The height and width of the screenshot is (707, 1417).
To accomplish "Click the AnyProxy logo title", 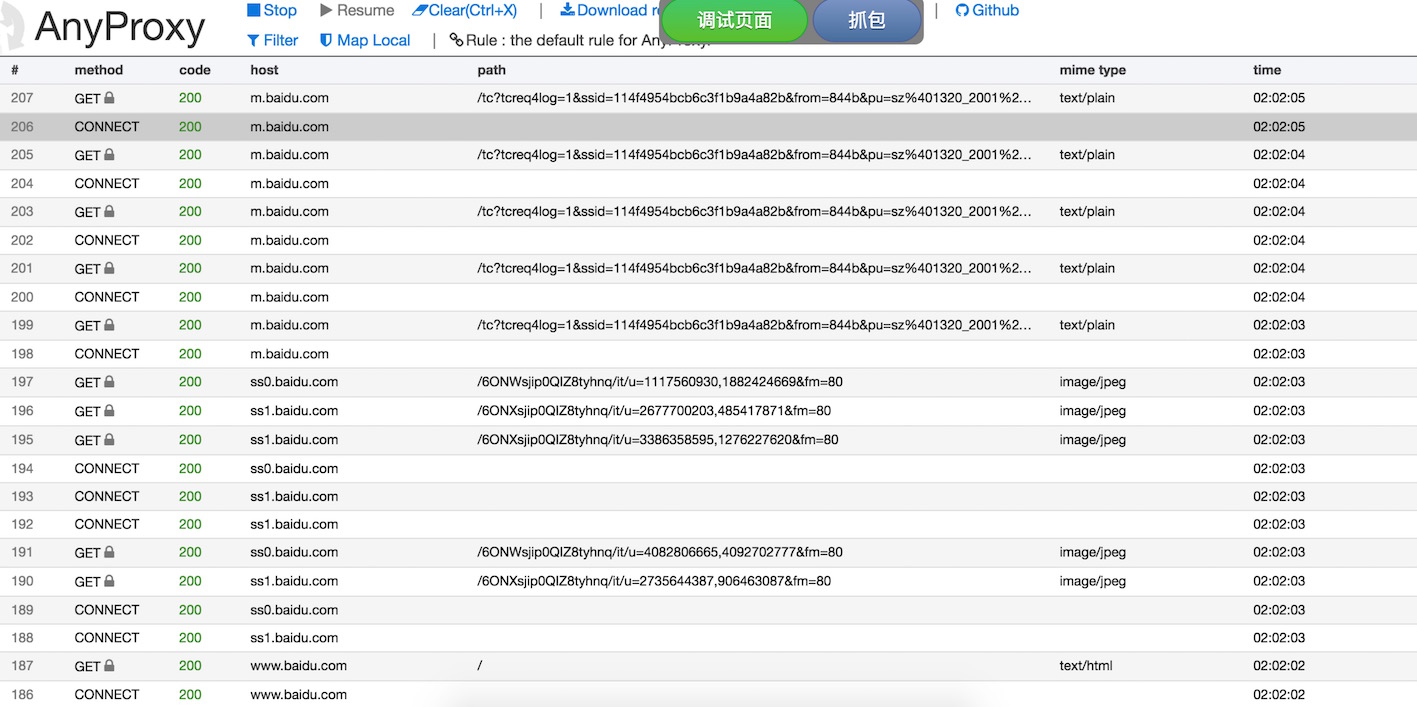I will click(120, 28).
